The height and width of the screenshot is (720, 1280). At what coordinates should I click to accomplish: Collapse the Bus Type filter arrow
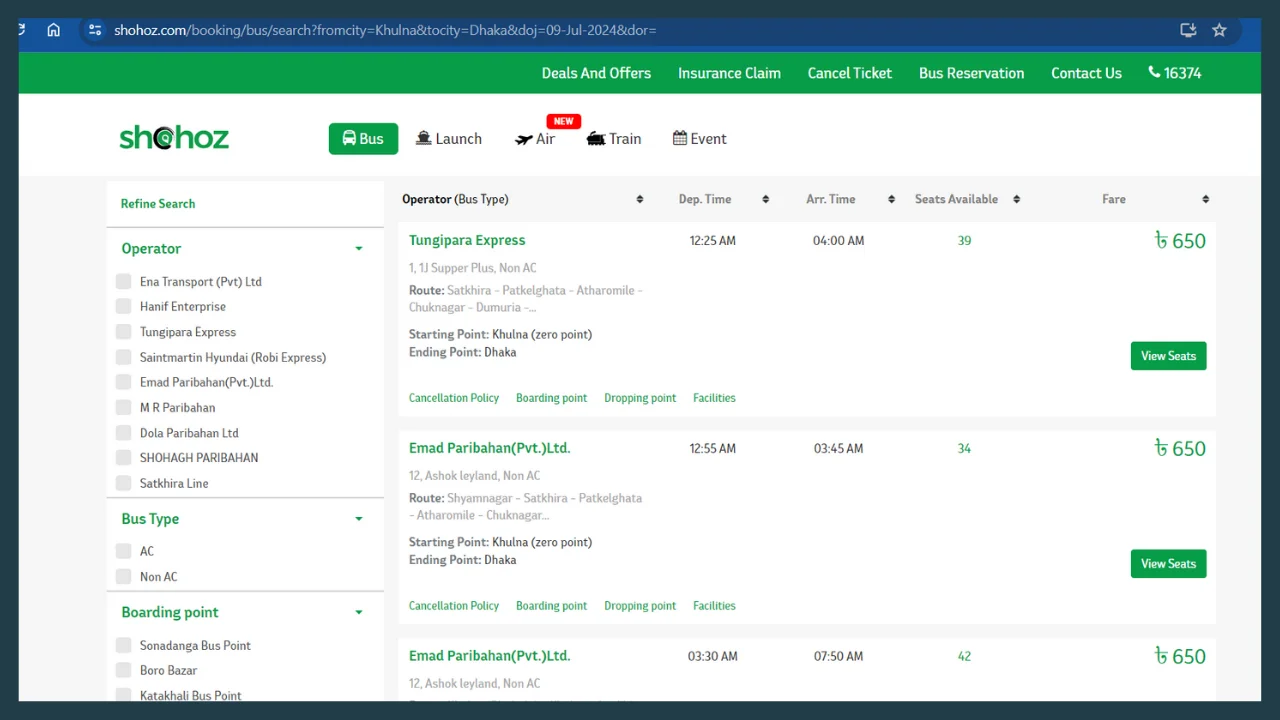coord(359,519)
